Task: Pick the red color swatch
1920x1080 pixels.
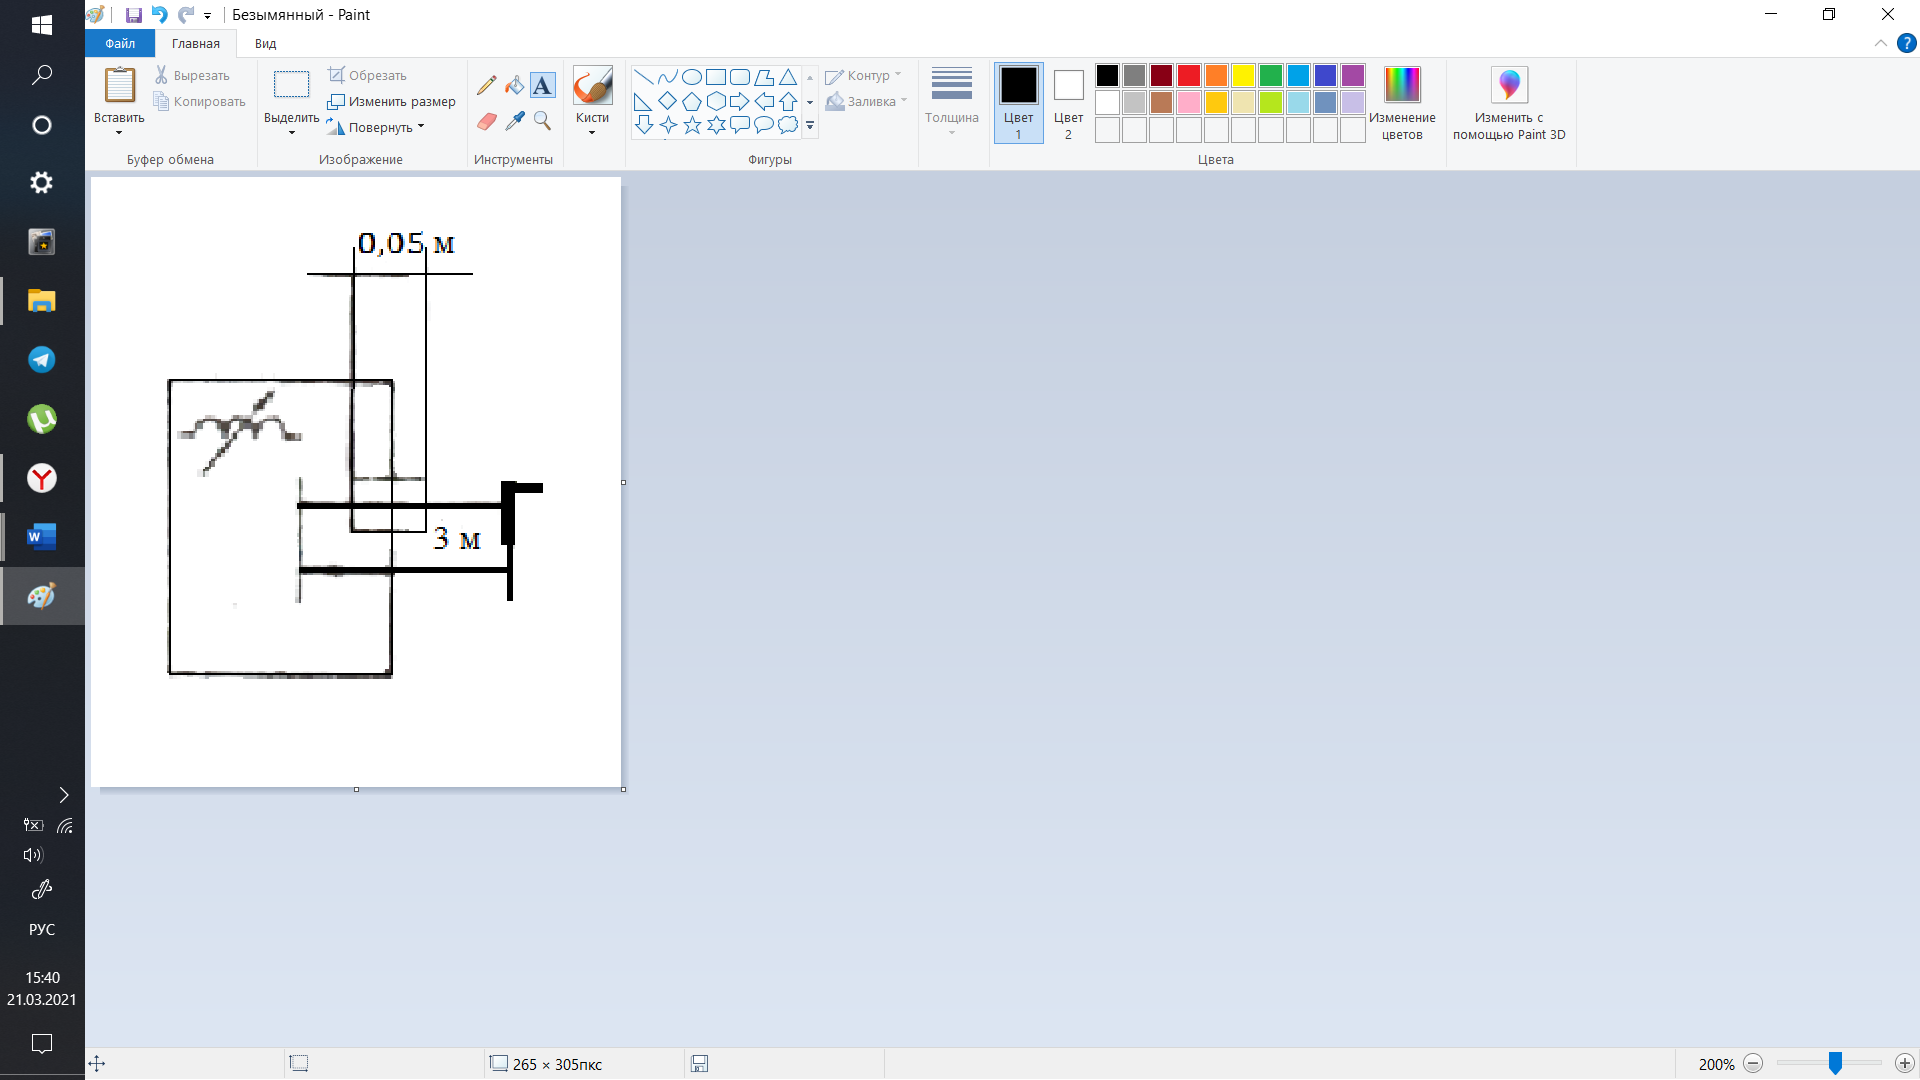Action: tap(1188, 76)
